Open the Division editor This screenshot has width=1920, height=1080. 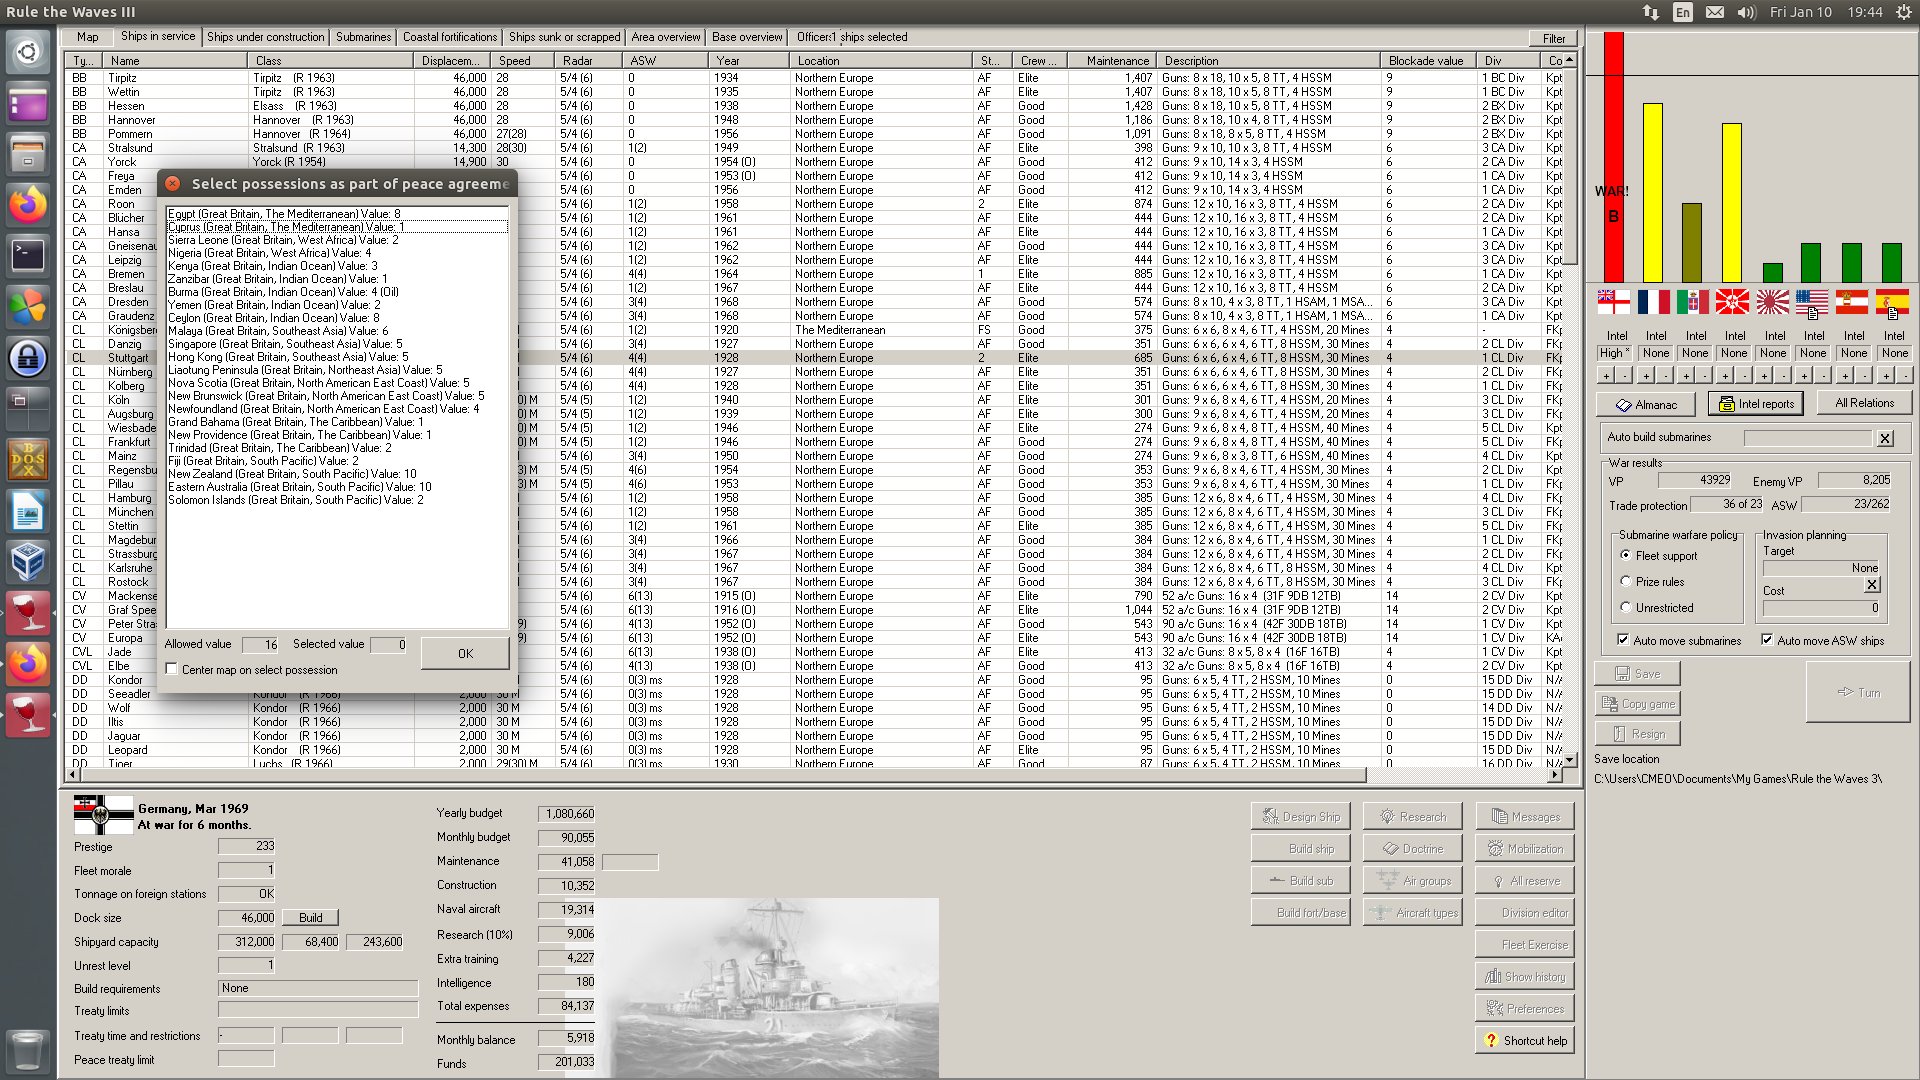click(1524, 912)
